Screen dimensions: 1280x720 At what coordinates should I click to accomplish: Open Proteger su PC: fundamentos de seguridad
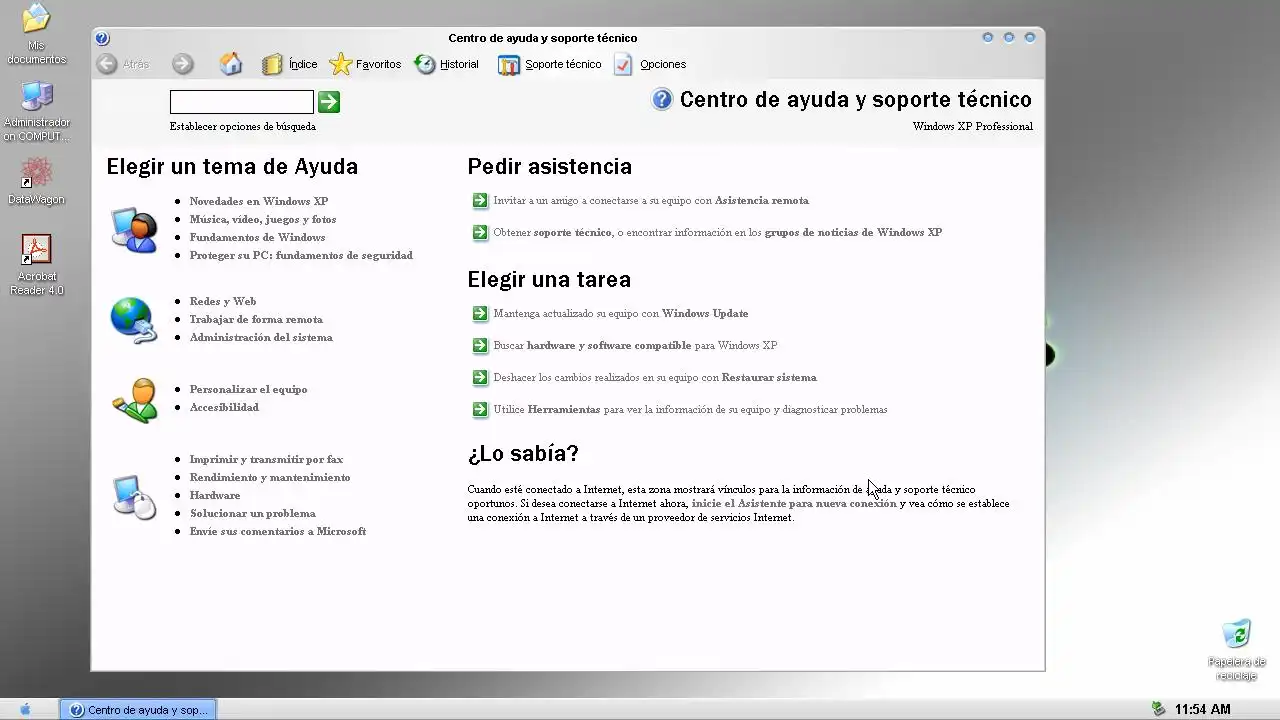[301, 255]
